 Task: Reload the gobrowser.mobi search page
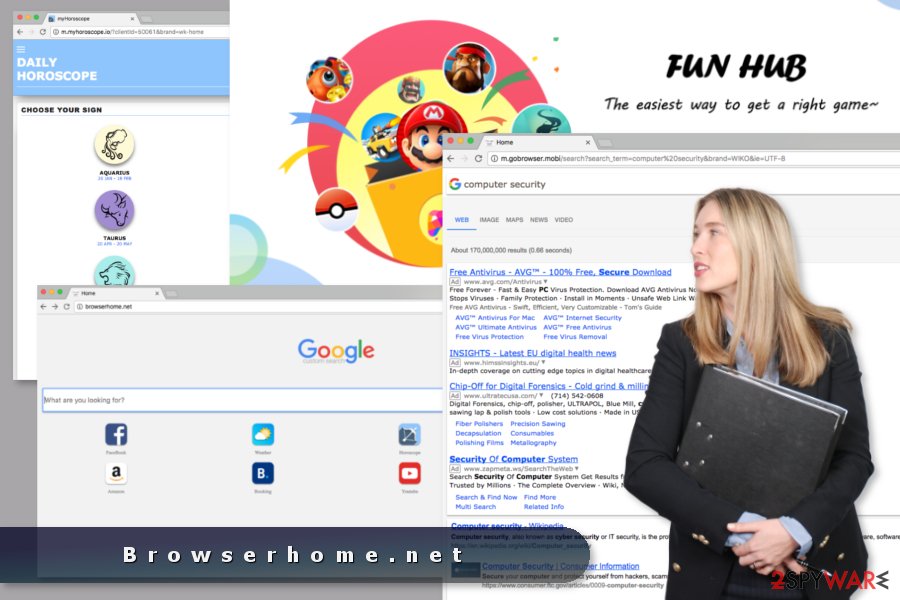click(478, 158)
